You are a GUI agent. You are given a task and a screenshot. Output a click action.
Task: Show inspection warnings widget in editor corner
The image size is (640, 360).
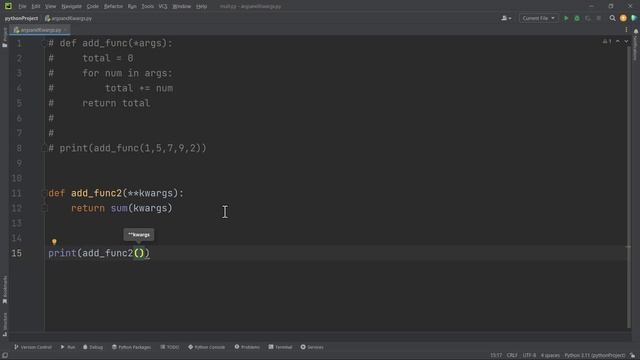607,42
